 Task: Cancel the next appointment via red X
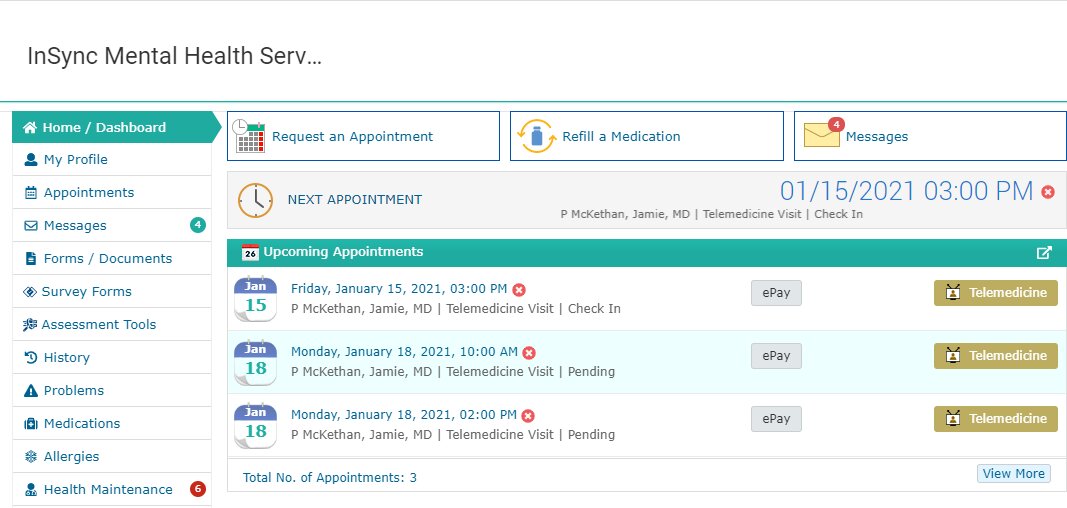point(1047,192)
